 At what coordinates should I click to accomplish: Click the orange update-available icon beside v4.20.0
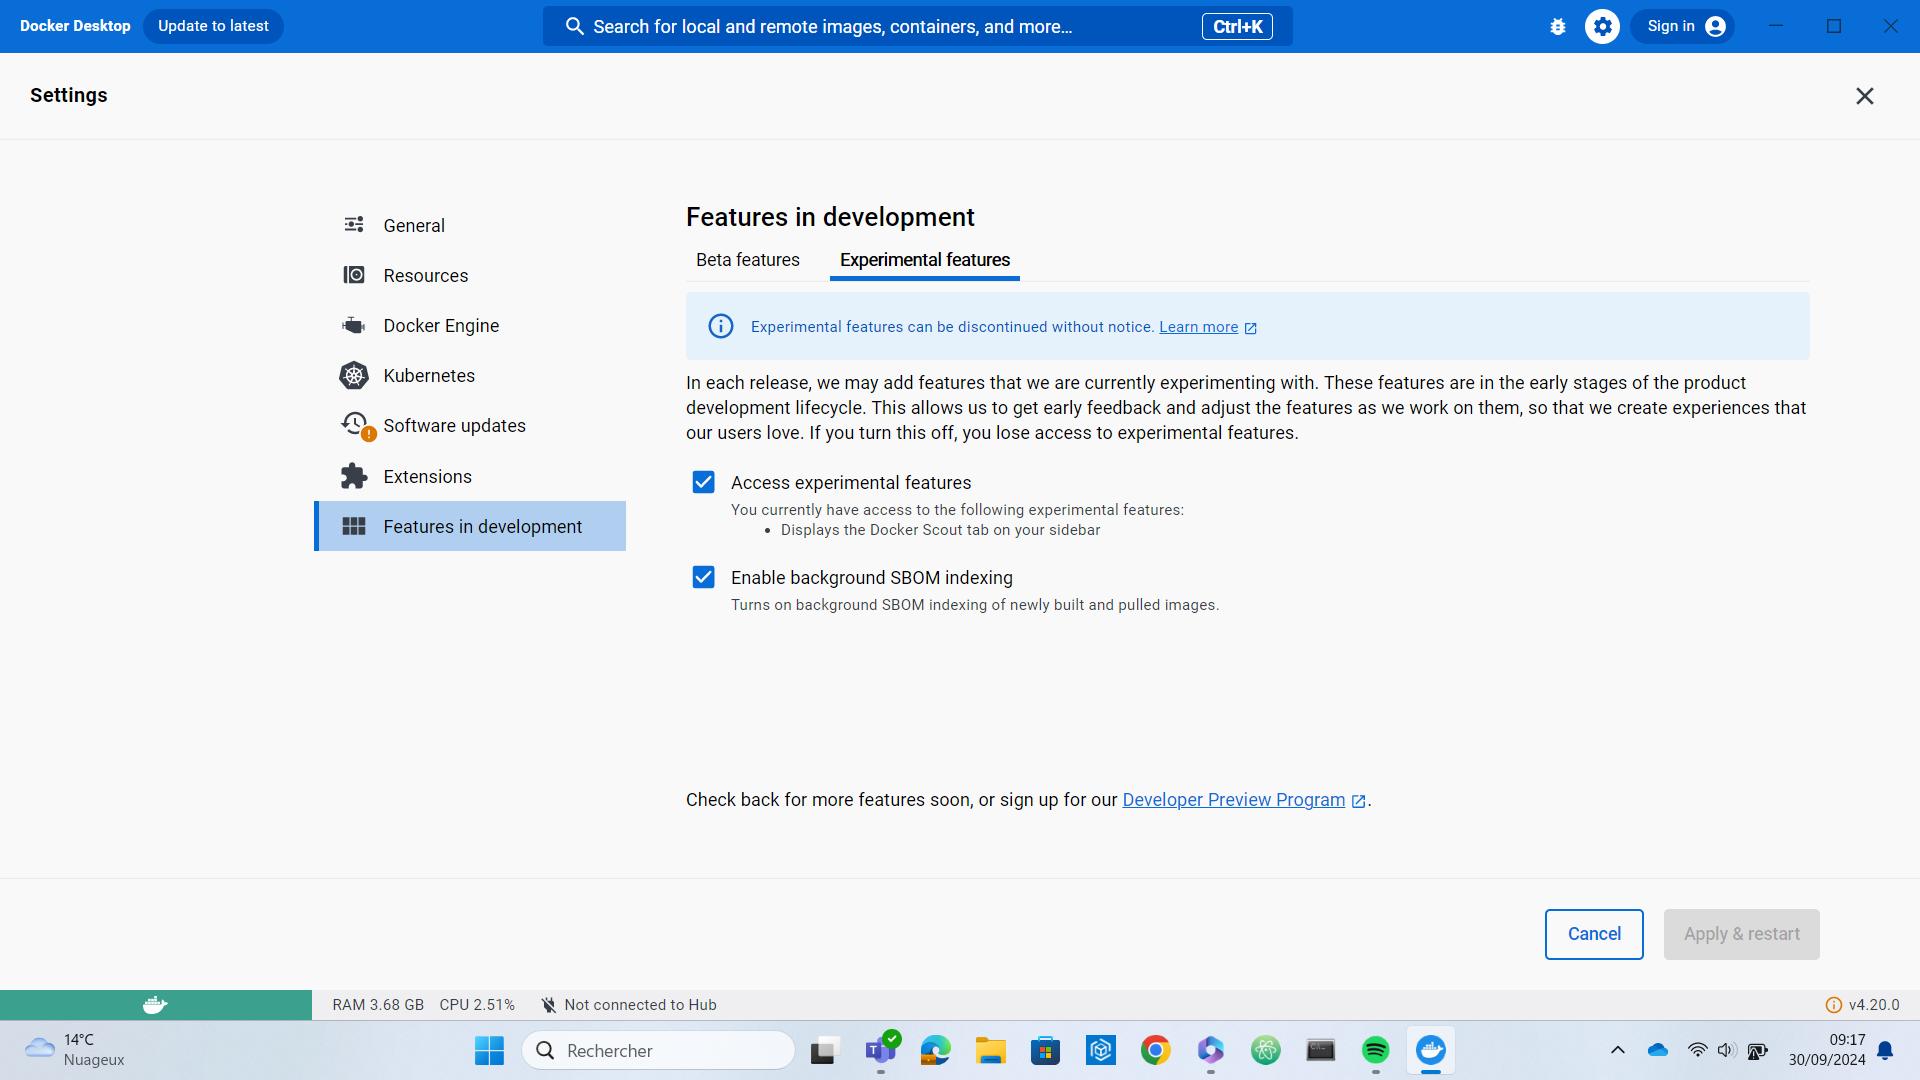click(1833, 1005)
